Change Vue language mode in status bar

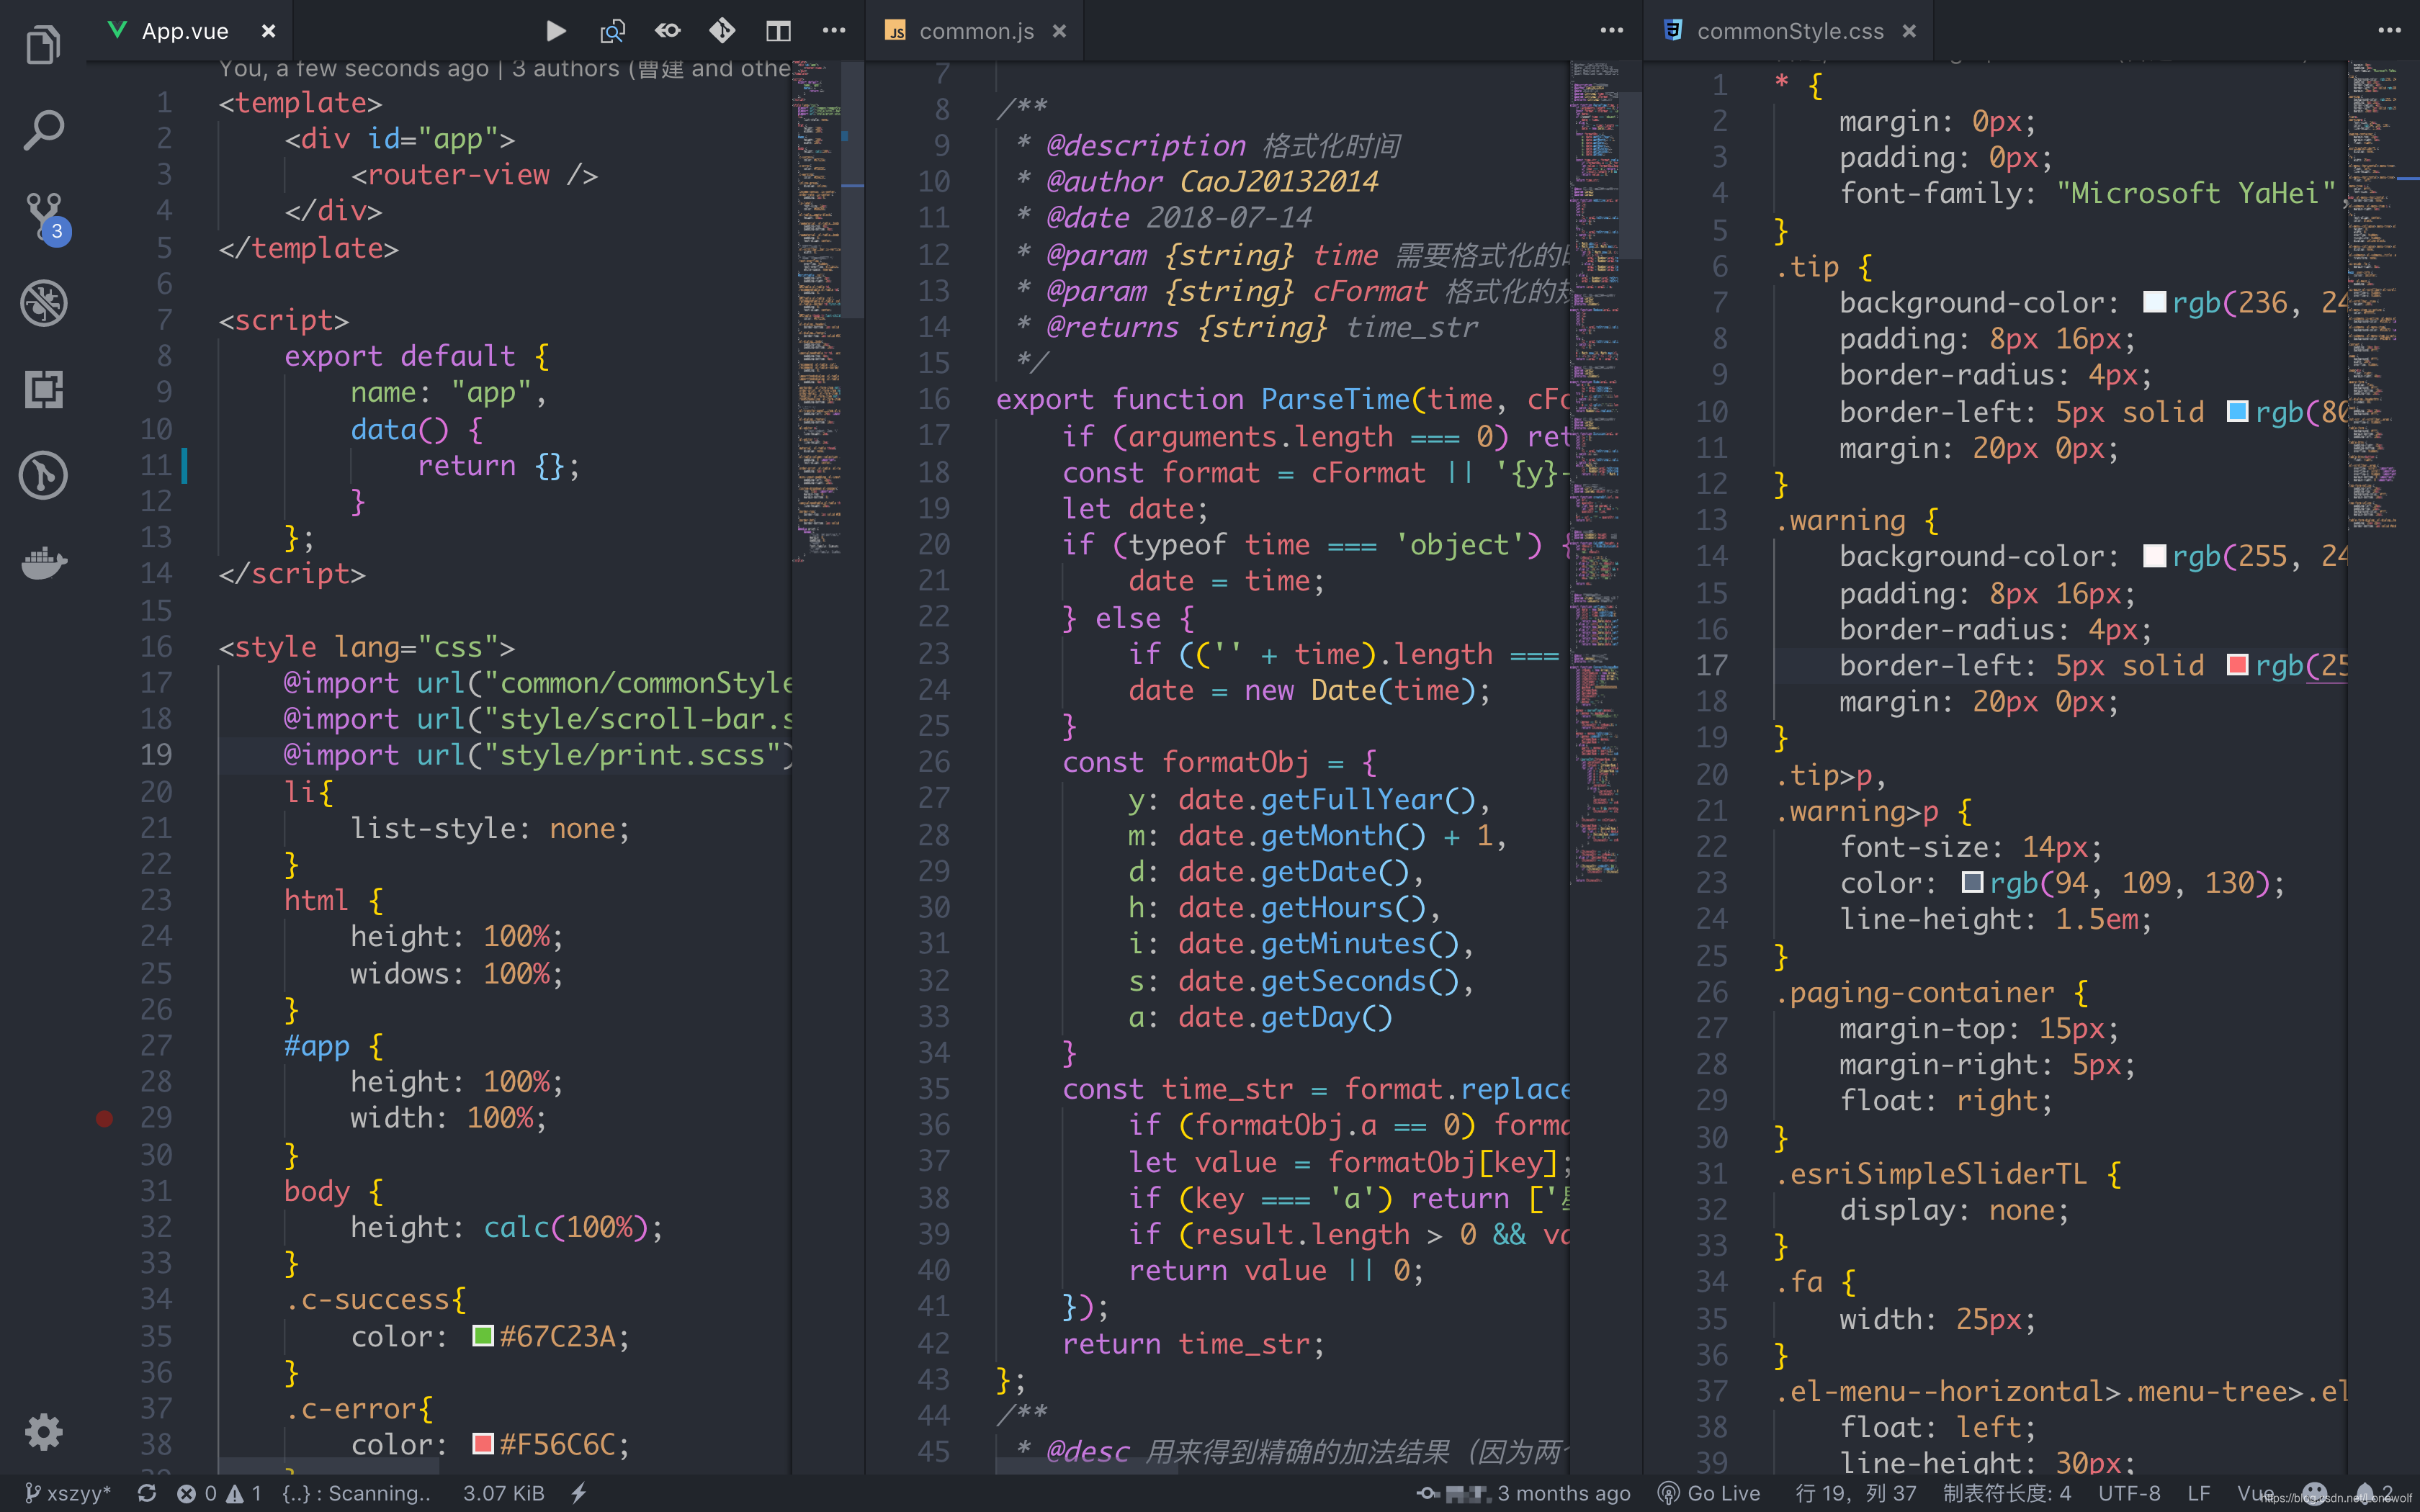coord(2255,1493)
